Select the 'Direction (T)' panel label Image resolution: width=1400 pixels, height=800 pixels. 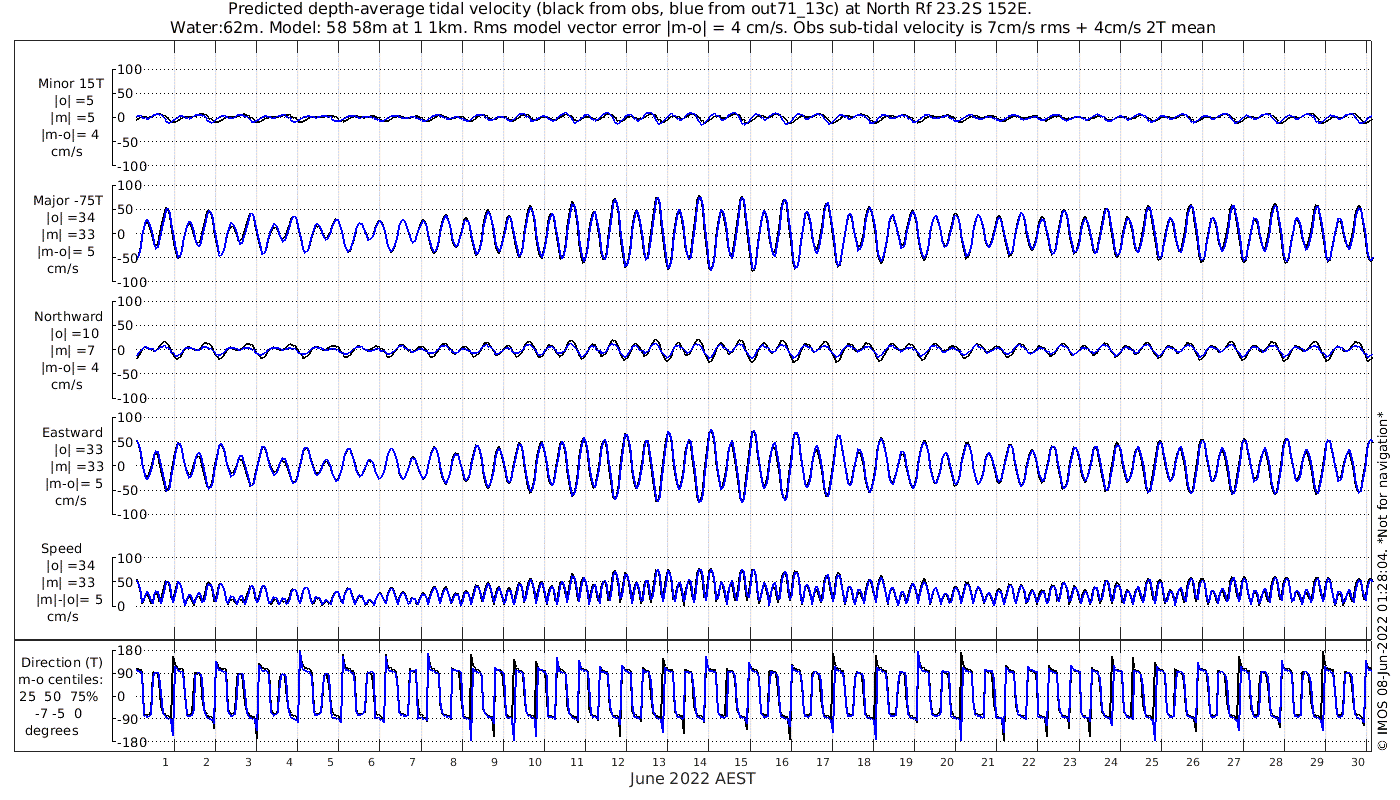coord(62,663)
